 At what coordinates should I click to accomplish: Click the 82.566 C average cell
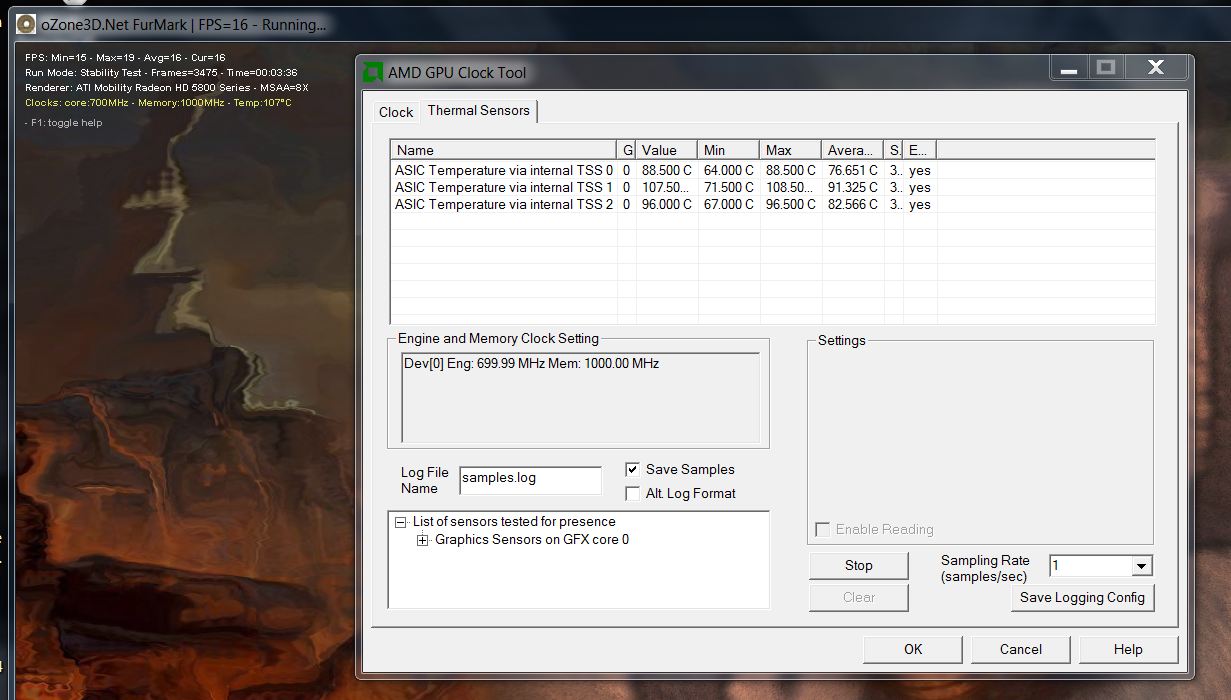853,204
